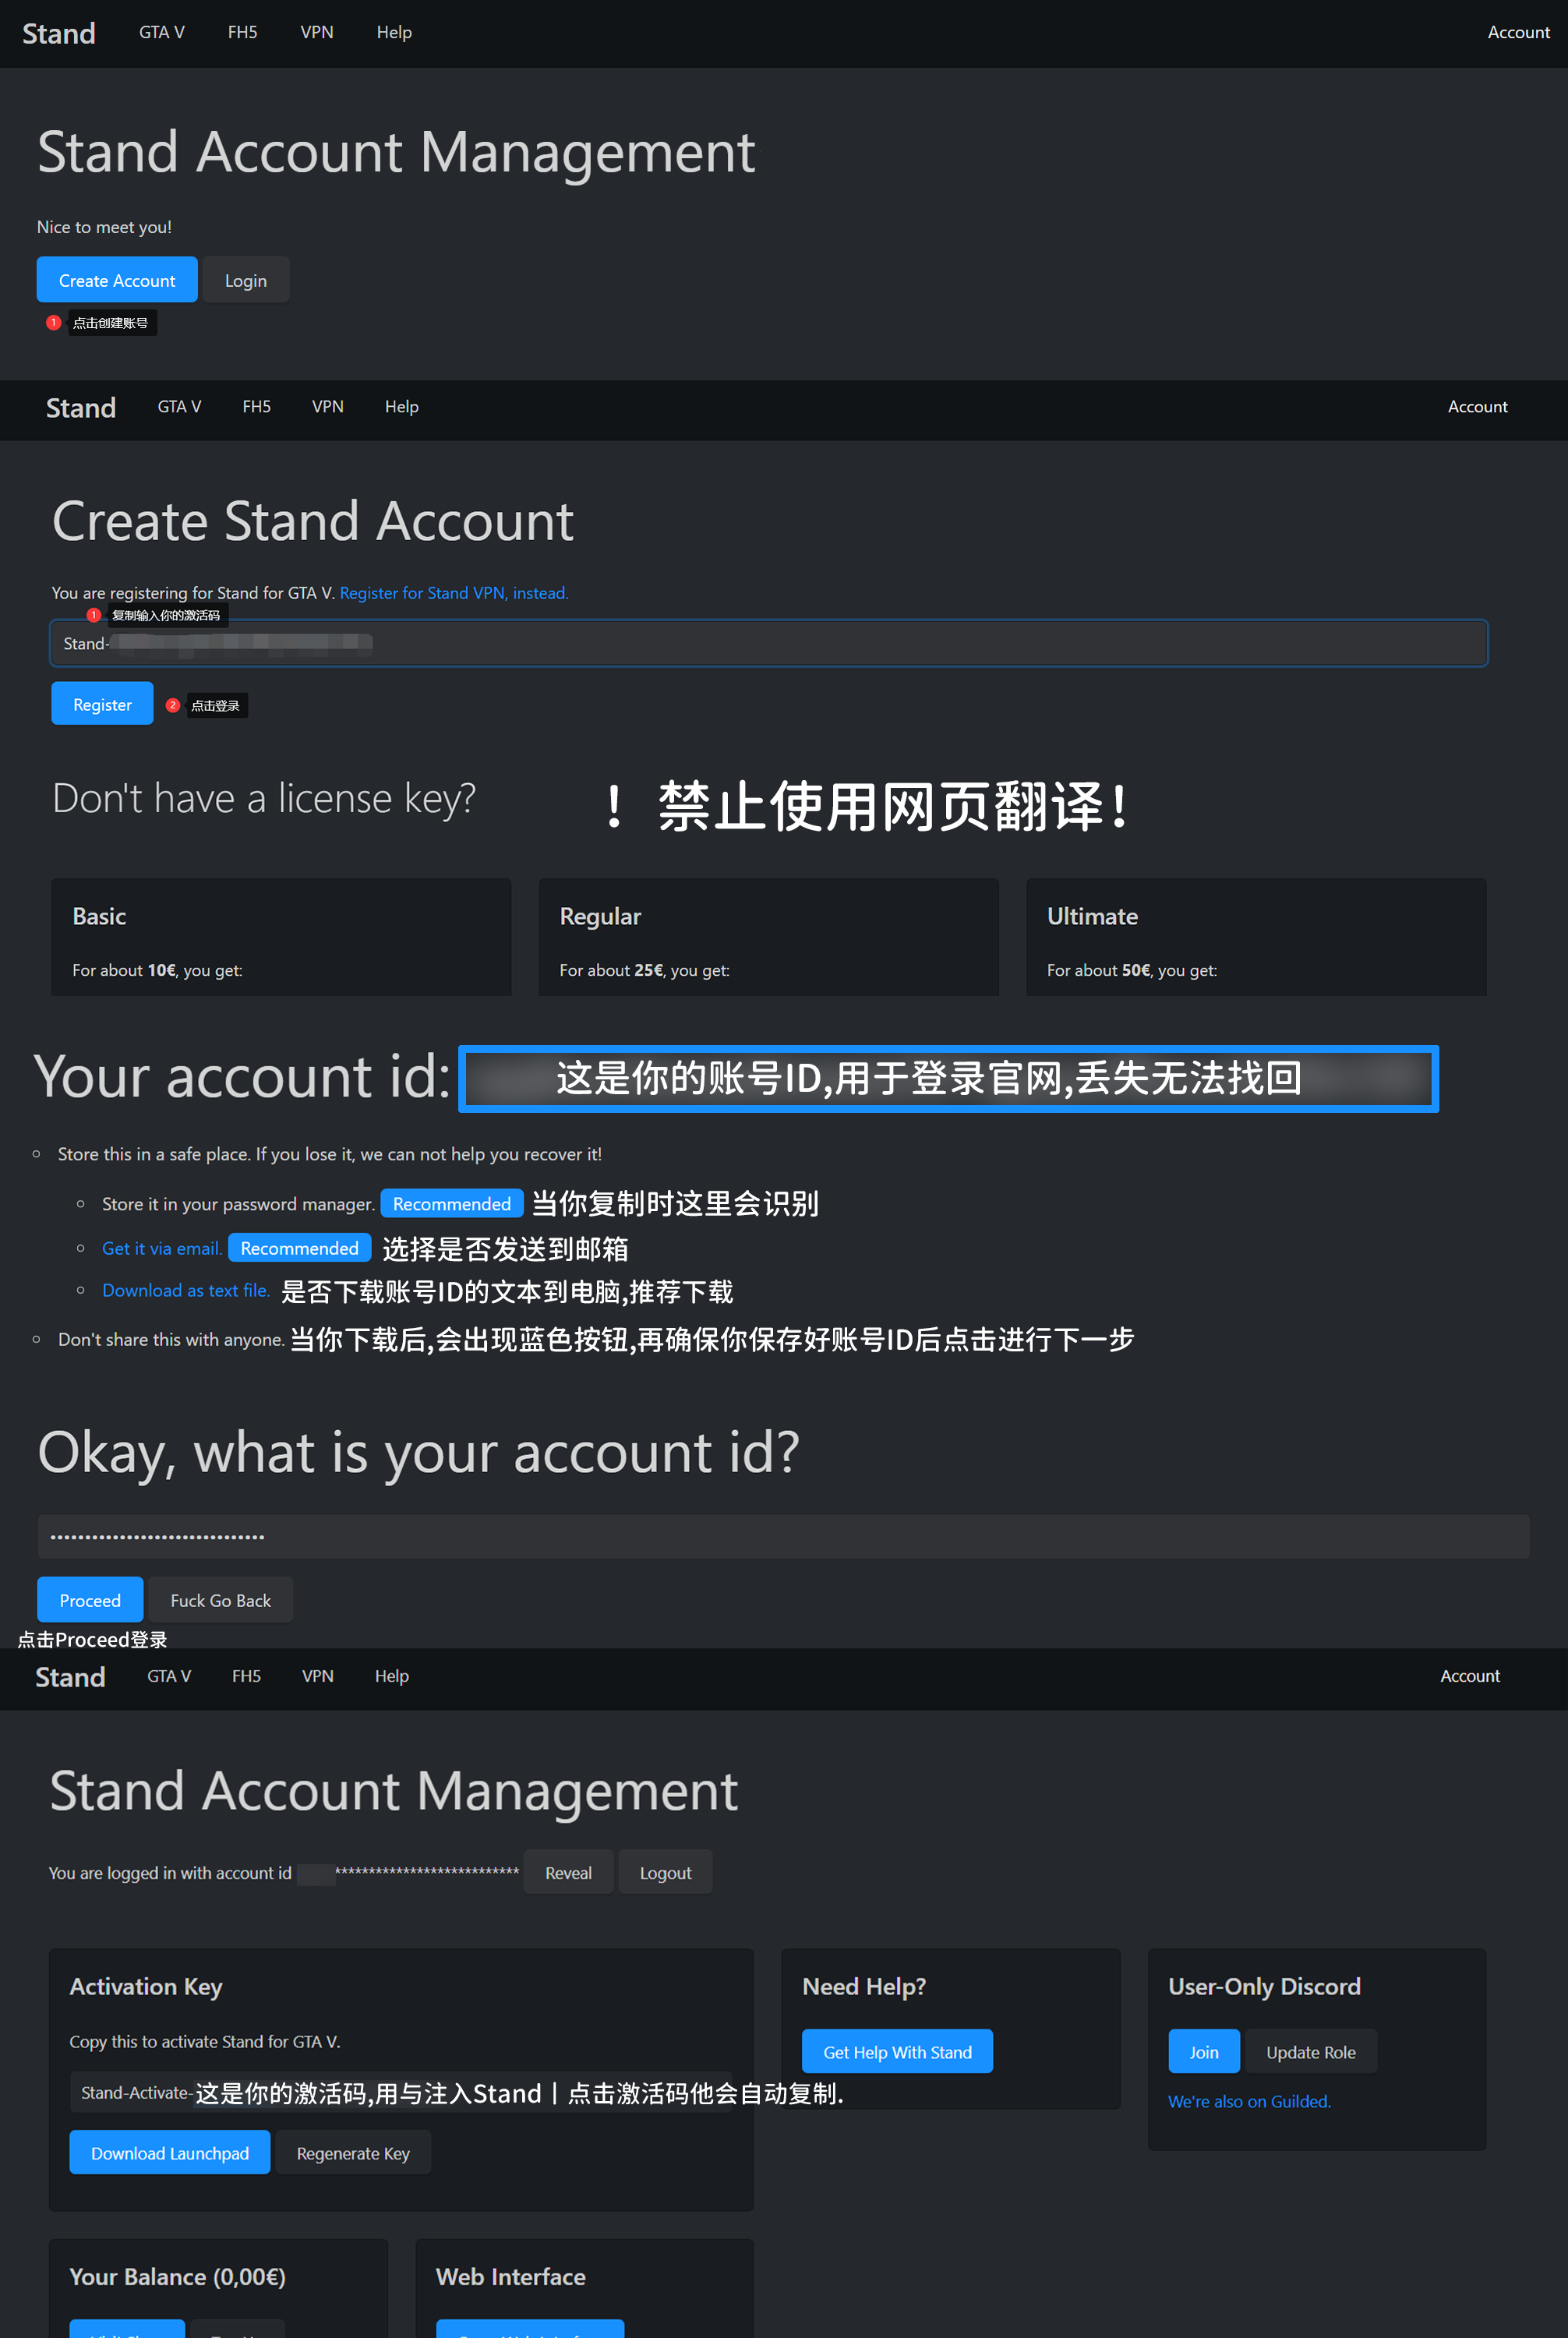This screenshot has width=1568, height=2338.
Task: Click the Logout button
Action: pyautogui.click(x=665, y=1872)
